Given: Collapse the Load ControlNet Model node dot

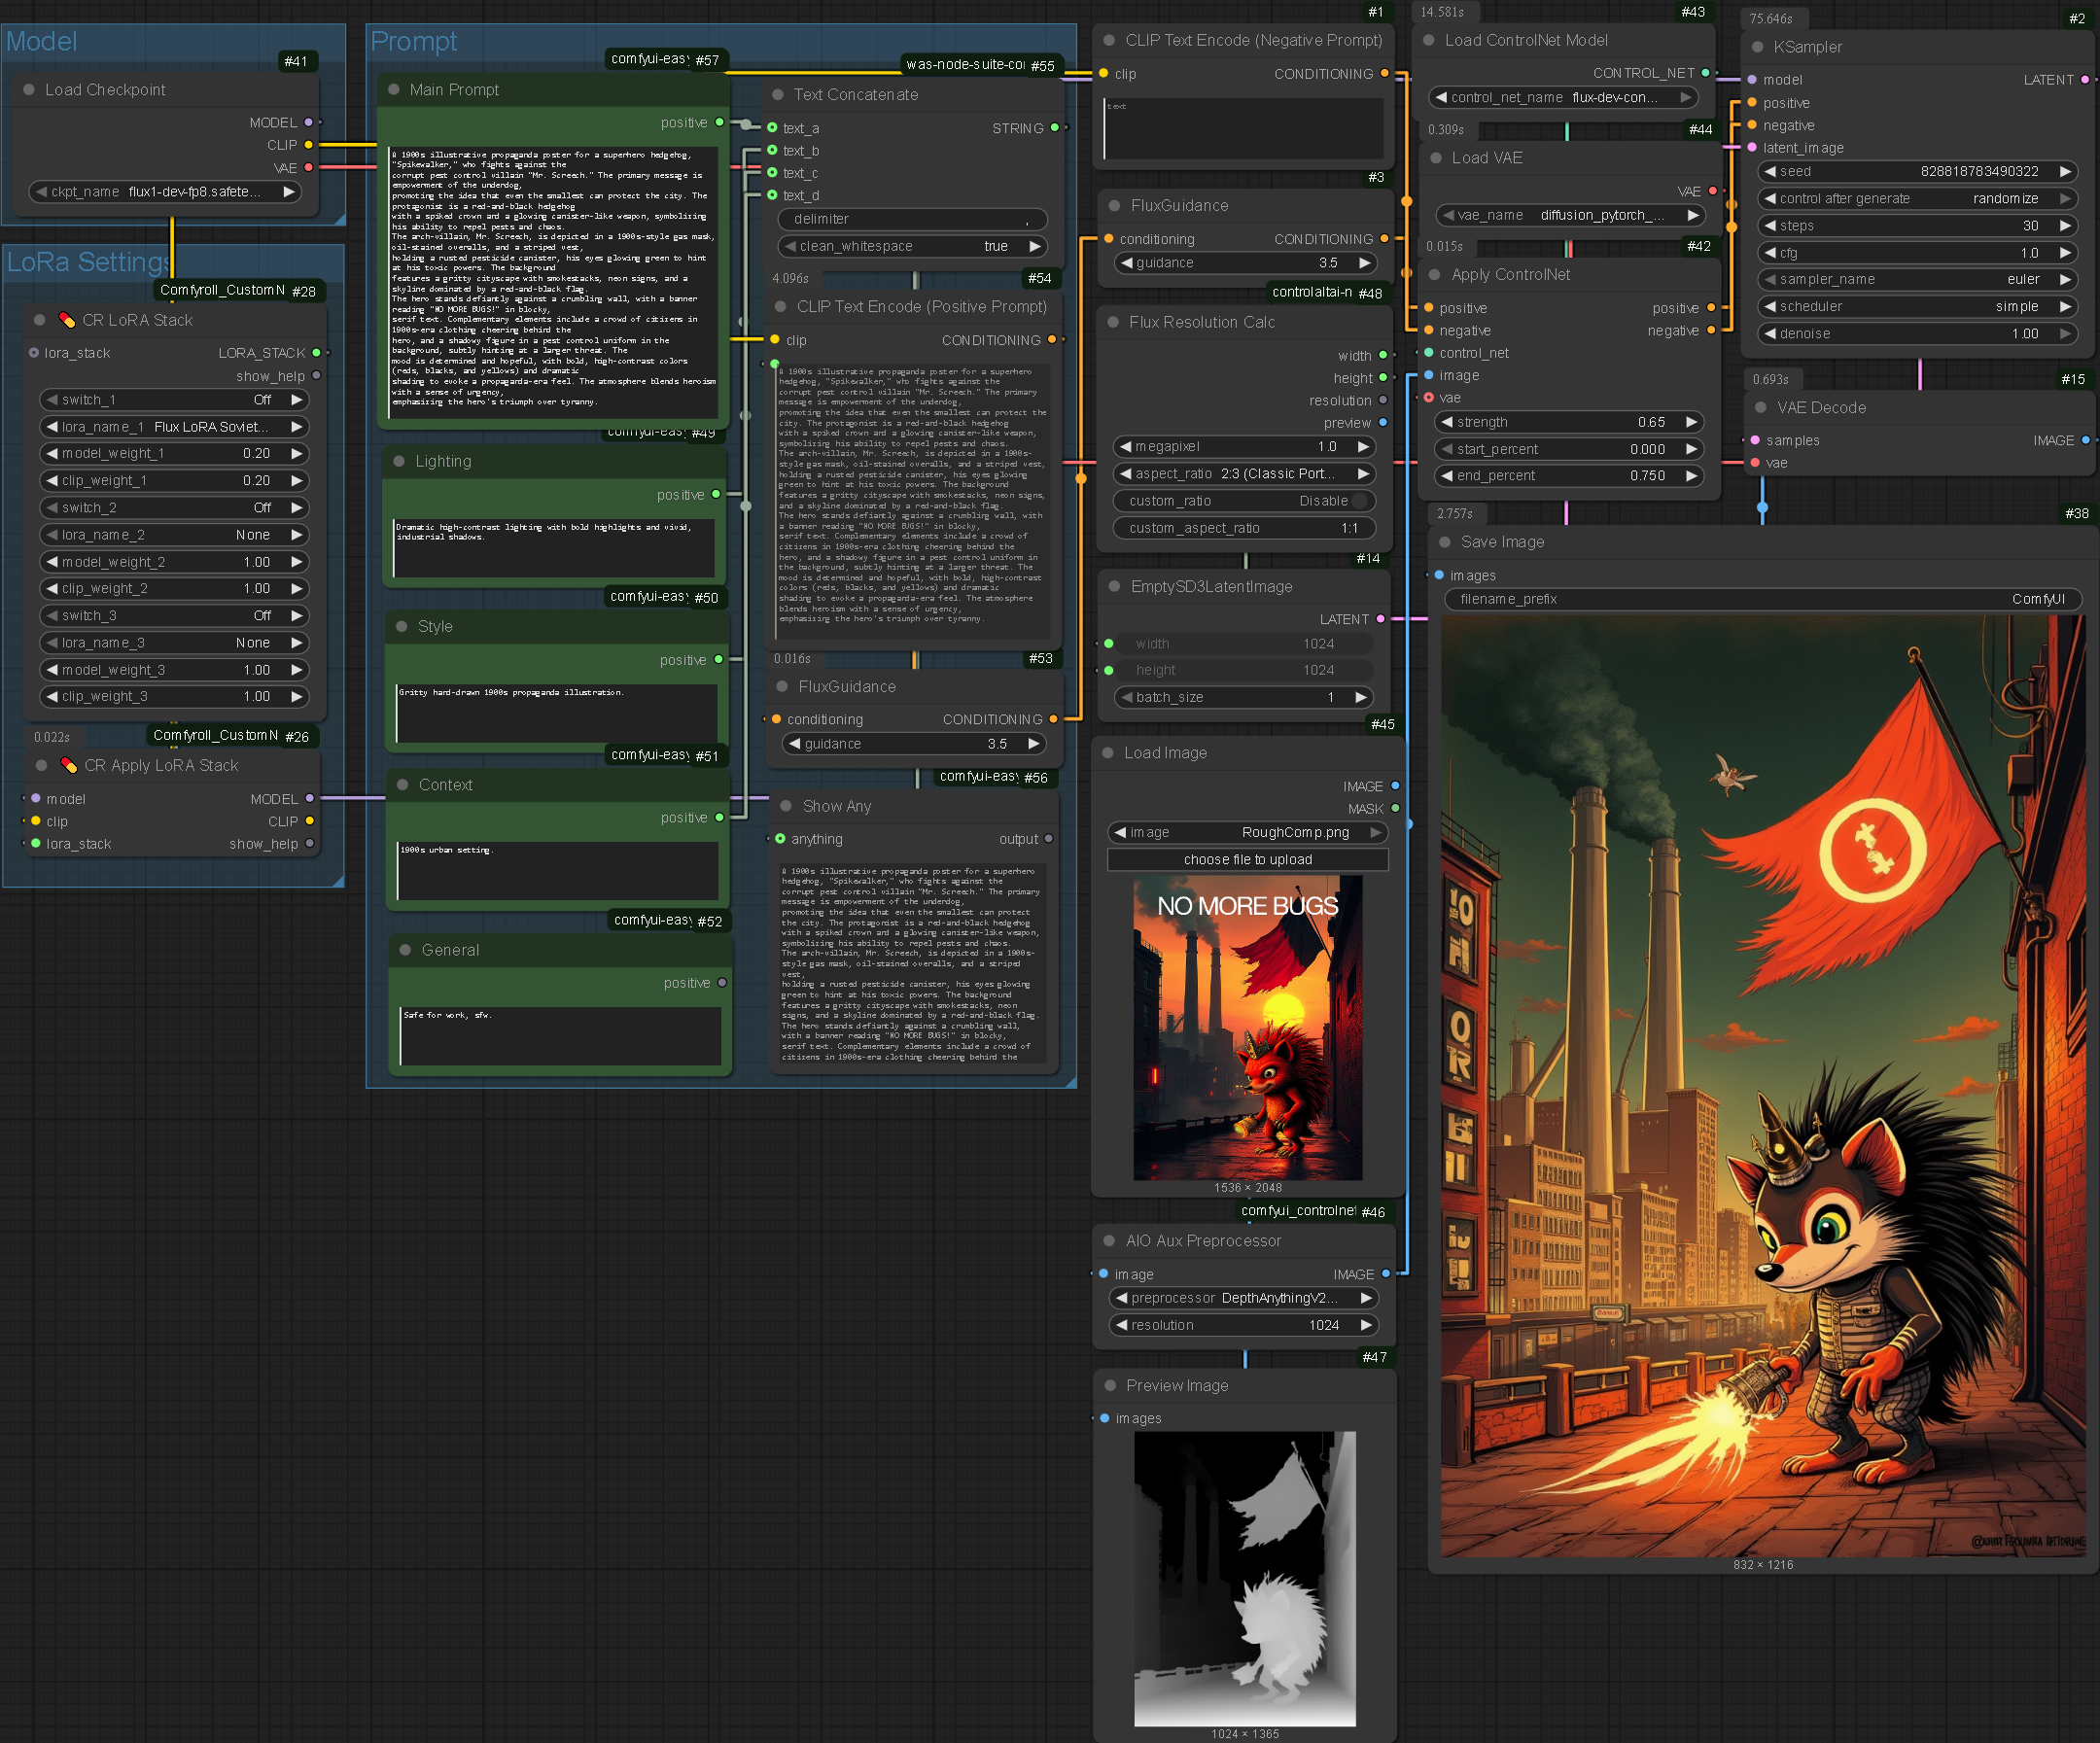Looking at the screenshot, I should [x=1429, y=41].
